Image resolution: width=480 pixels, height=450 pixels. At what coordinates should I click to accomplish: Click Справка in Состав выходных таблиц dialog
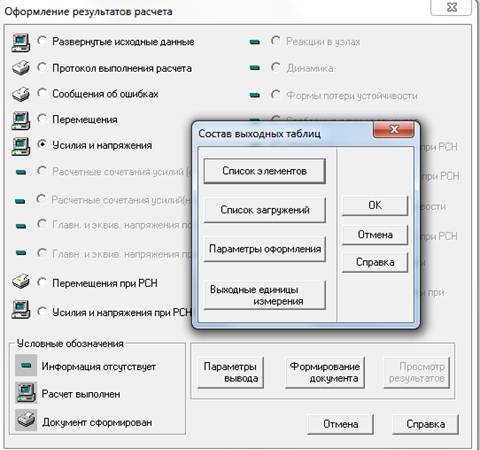pyautogui.click(x=375, y=262)
